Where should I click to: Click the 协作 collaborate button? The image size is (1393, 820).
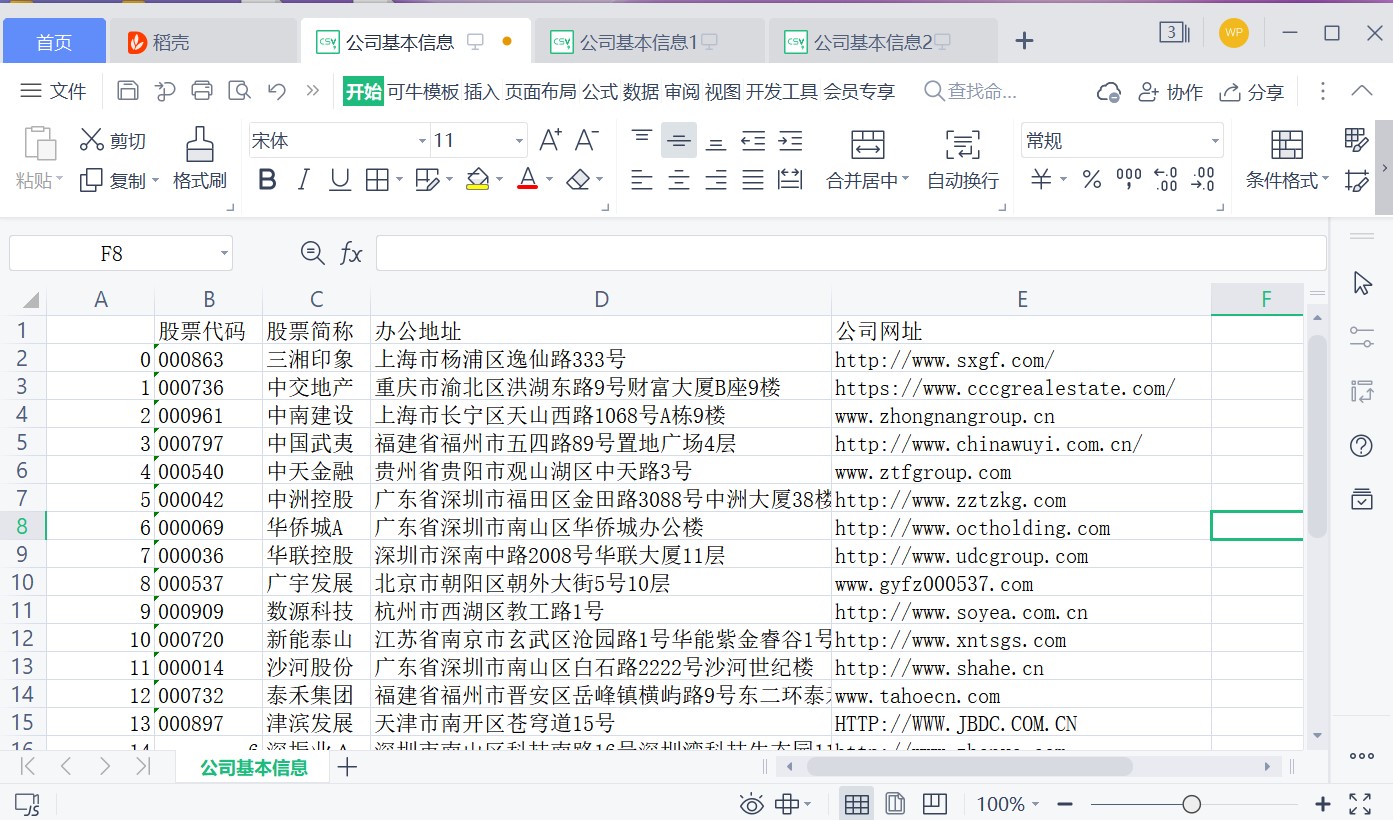(x=1171, y=92)
